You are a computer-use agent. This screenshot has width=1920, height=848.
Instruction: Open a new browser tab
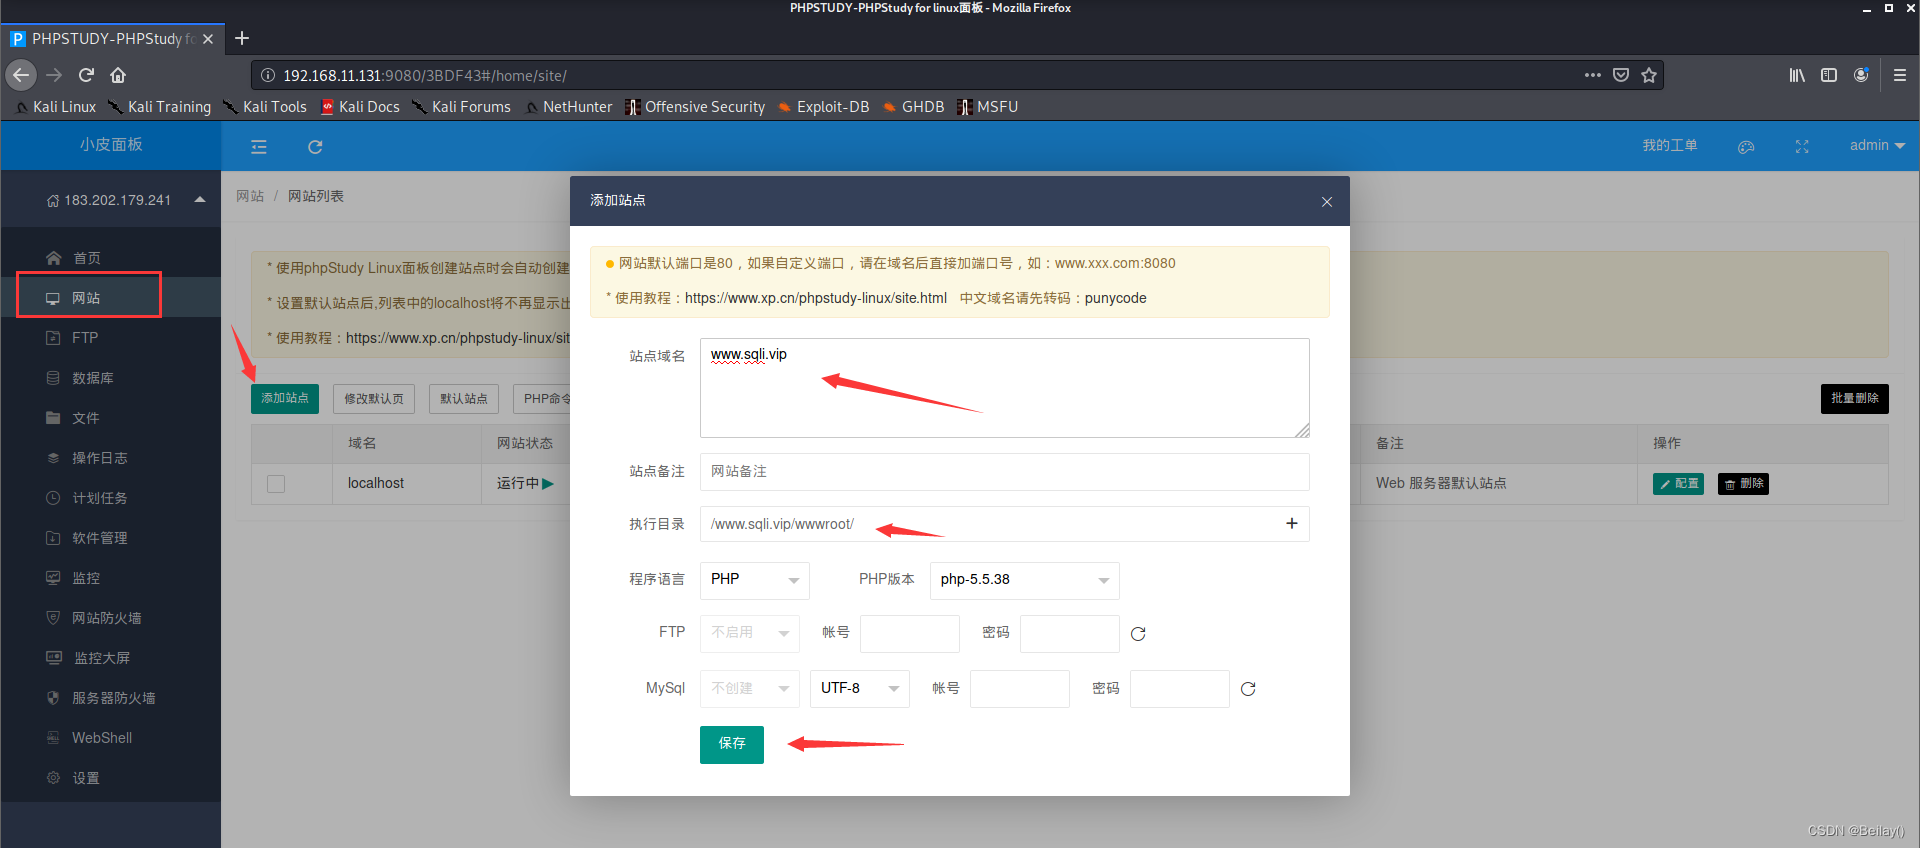[242, 38]
